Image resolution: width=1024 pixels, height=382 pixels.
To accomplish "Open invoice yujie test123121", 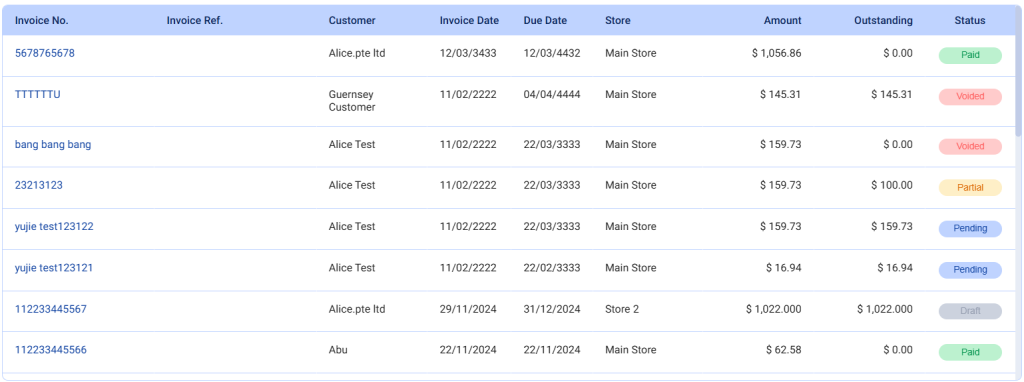I will pos(54,268).
